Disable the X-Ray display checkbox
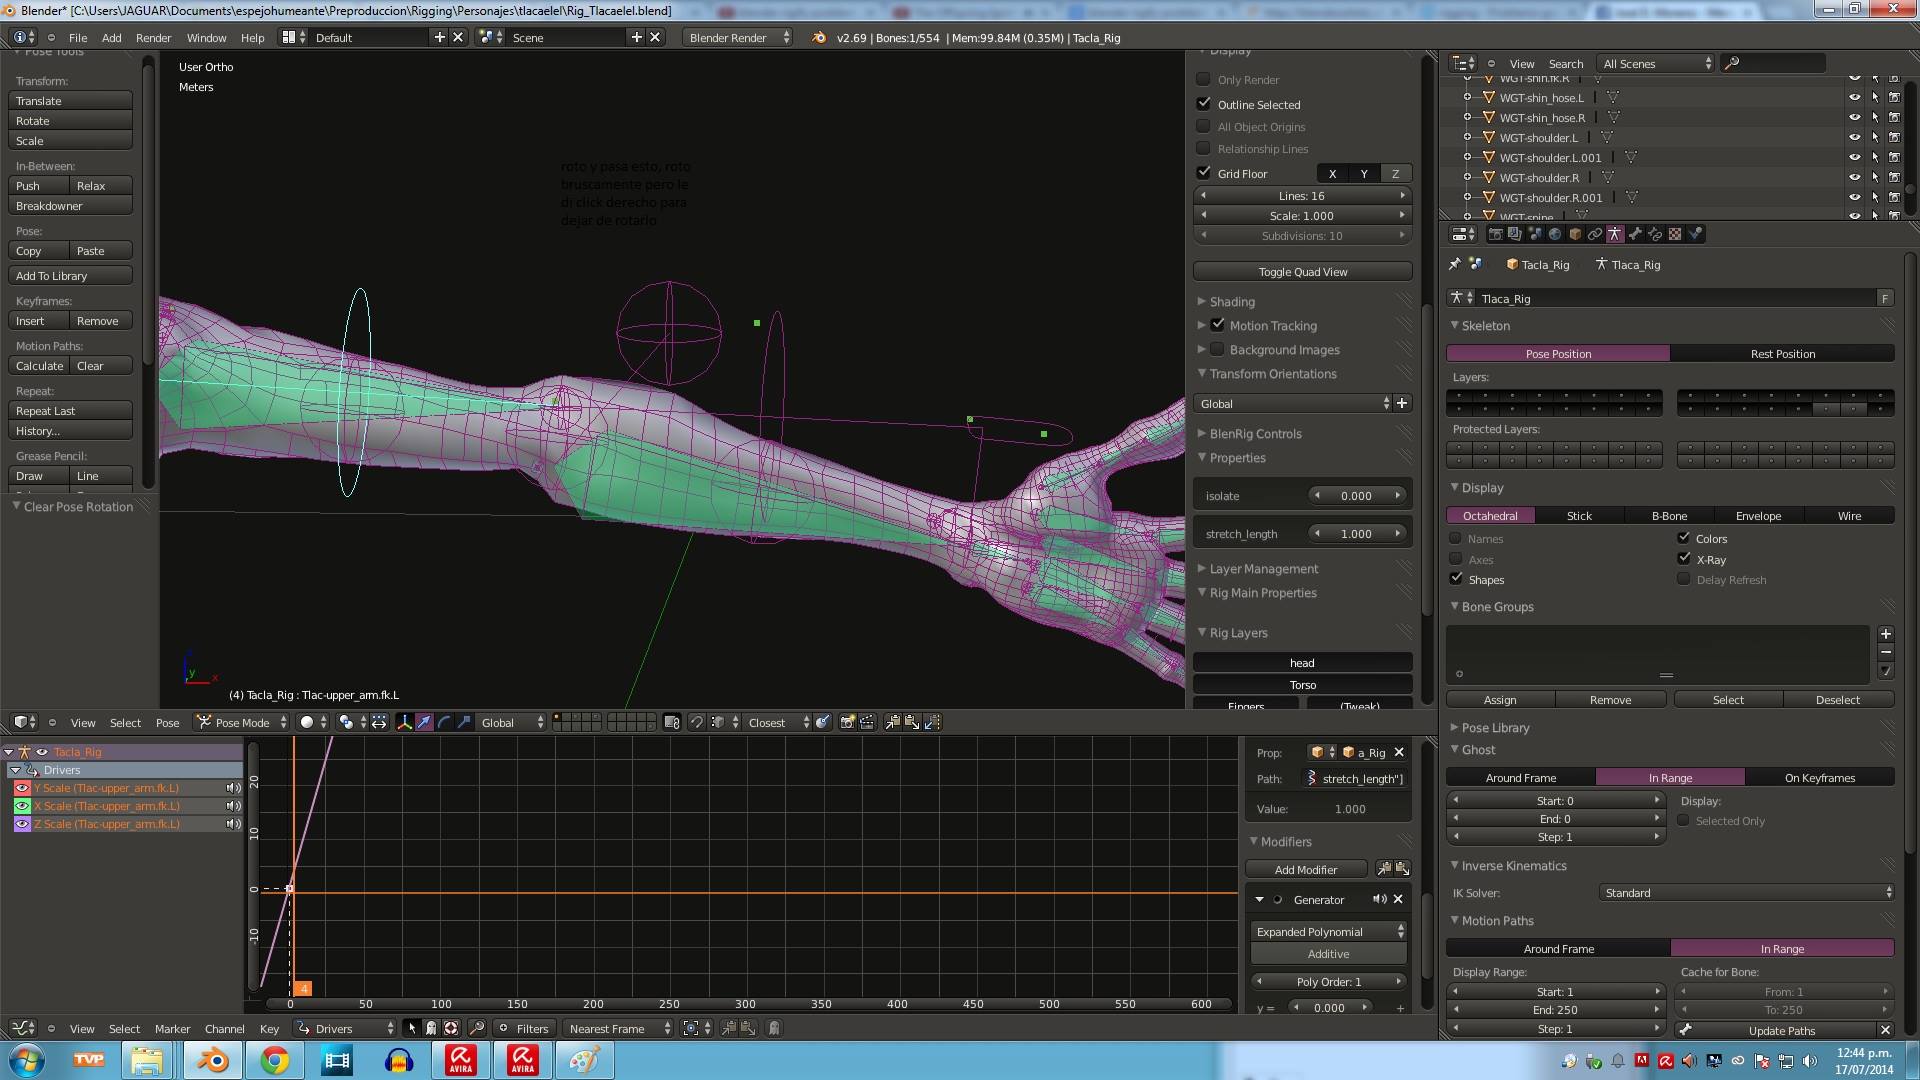The image size is (1920, 1080). click(1684, 559)
